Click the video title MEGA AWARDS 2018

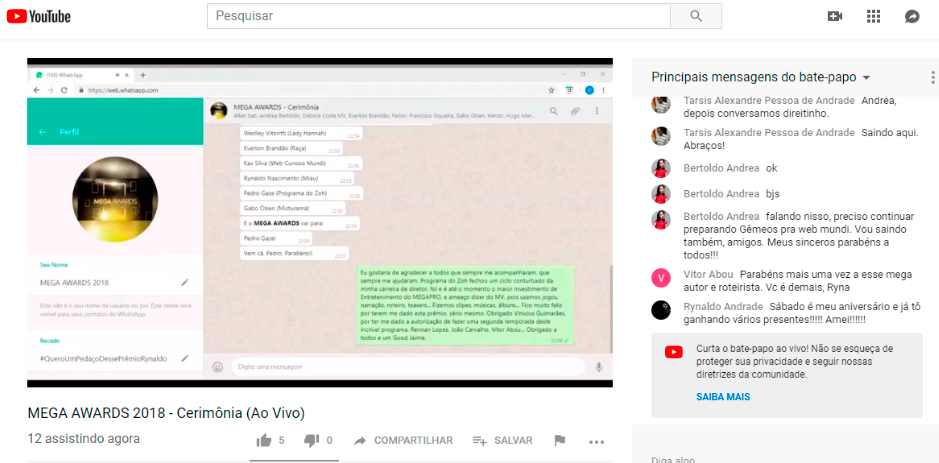pyautogui.click(x=166, y=413)
